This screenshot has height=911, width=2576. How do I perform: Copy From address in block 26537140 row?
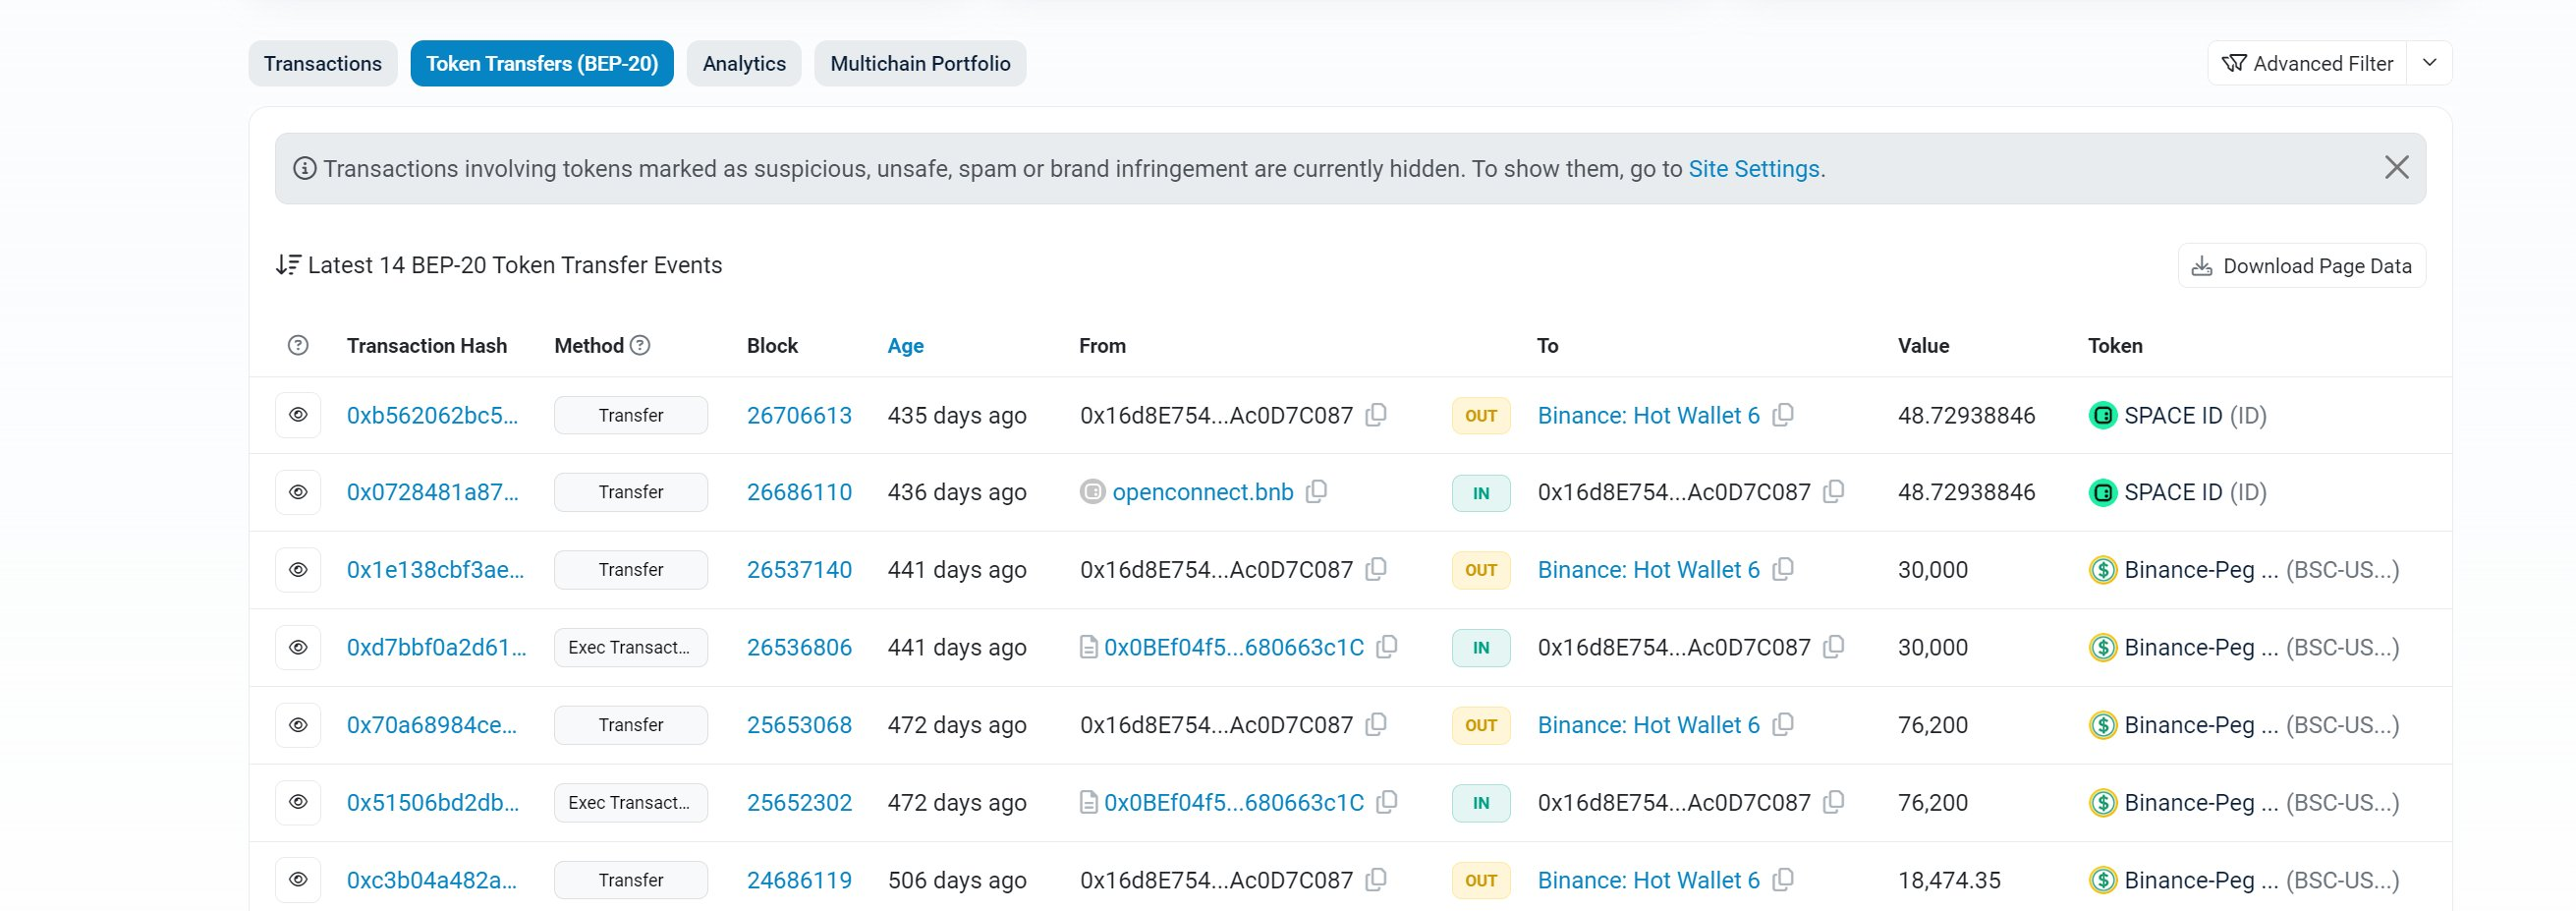[1376, 568]
